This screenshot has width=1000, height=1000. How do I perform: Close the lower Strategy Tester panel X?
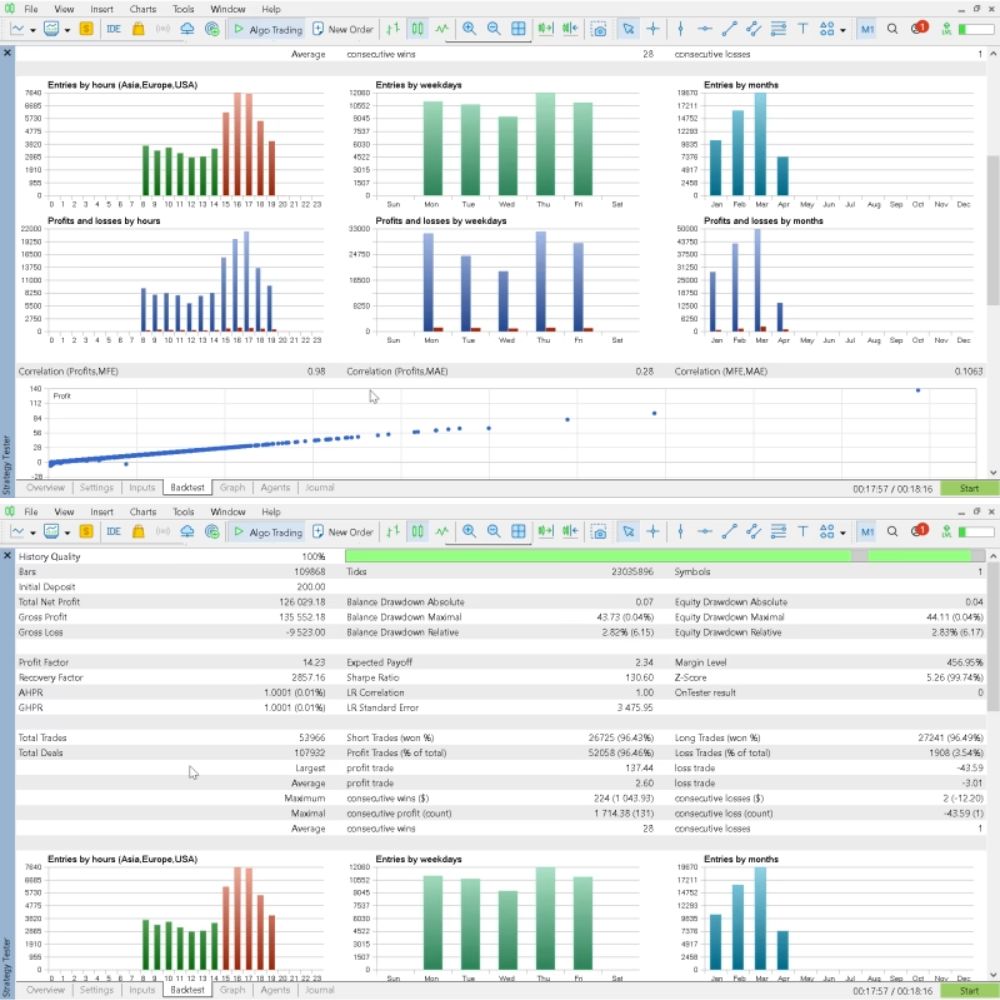(x=7, y=555)
